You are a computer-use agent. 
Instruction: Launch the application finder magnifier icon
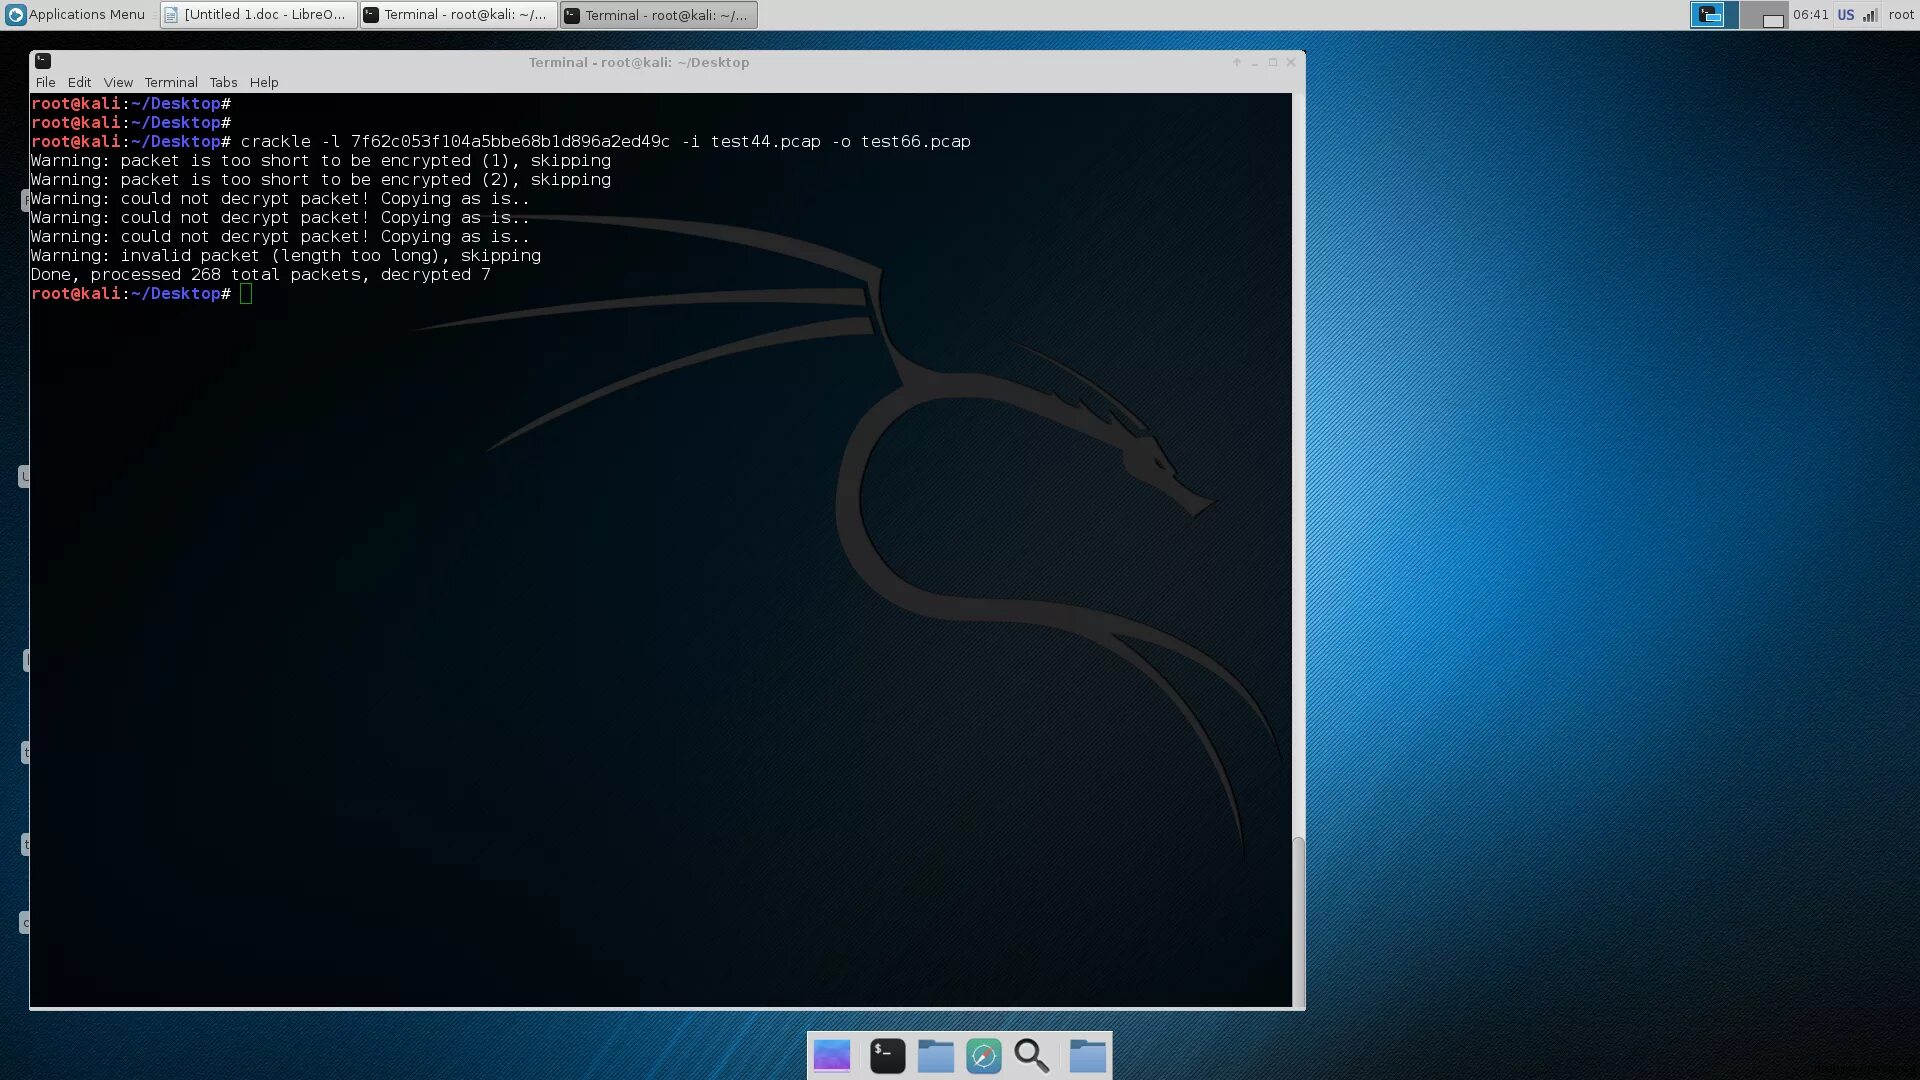1031,1056
